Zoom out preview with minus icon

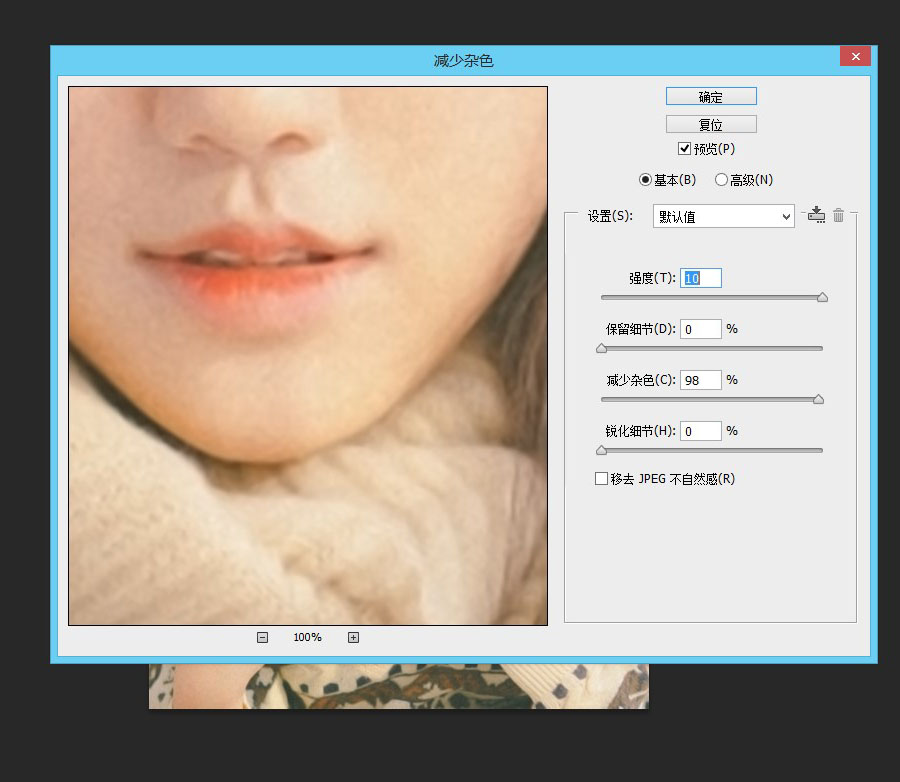262,637
